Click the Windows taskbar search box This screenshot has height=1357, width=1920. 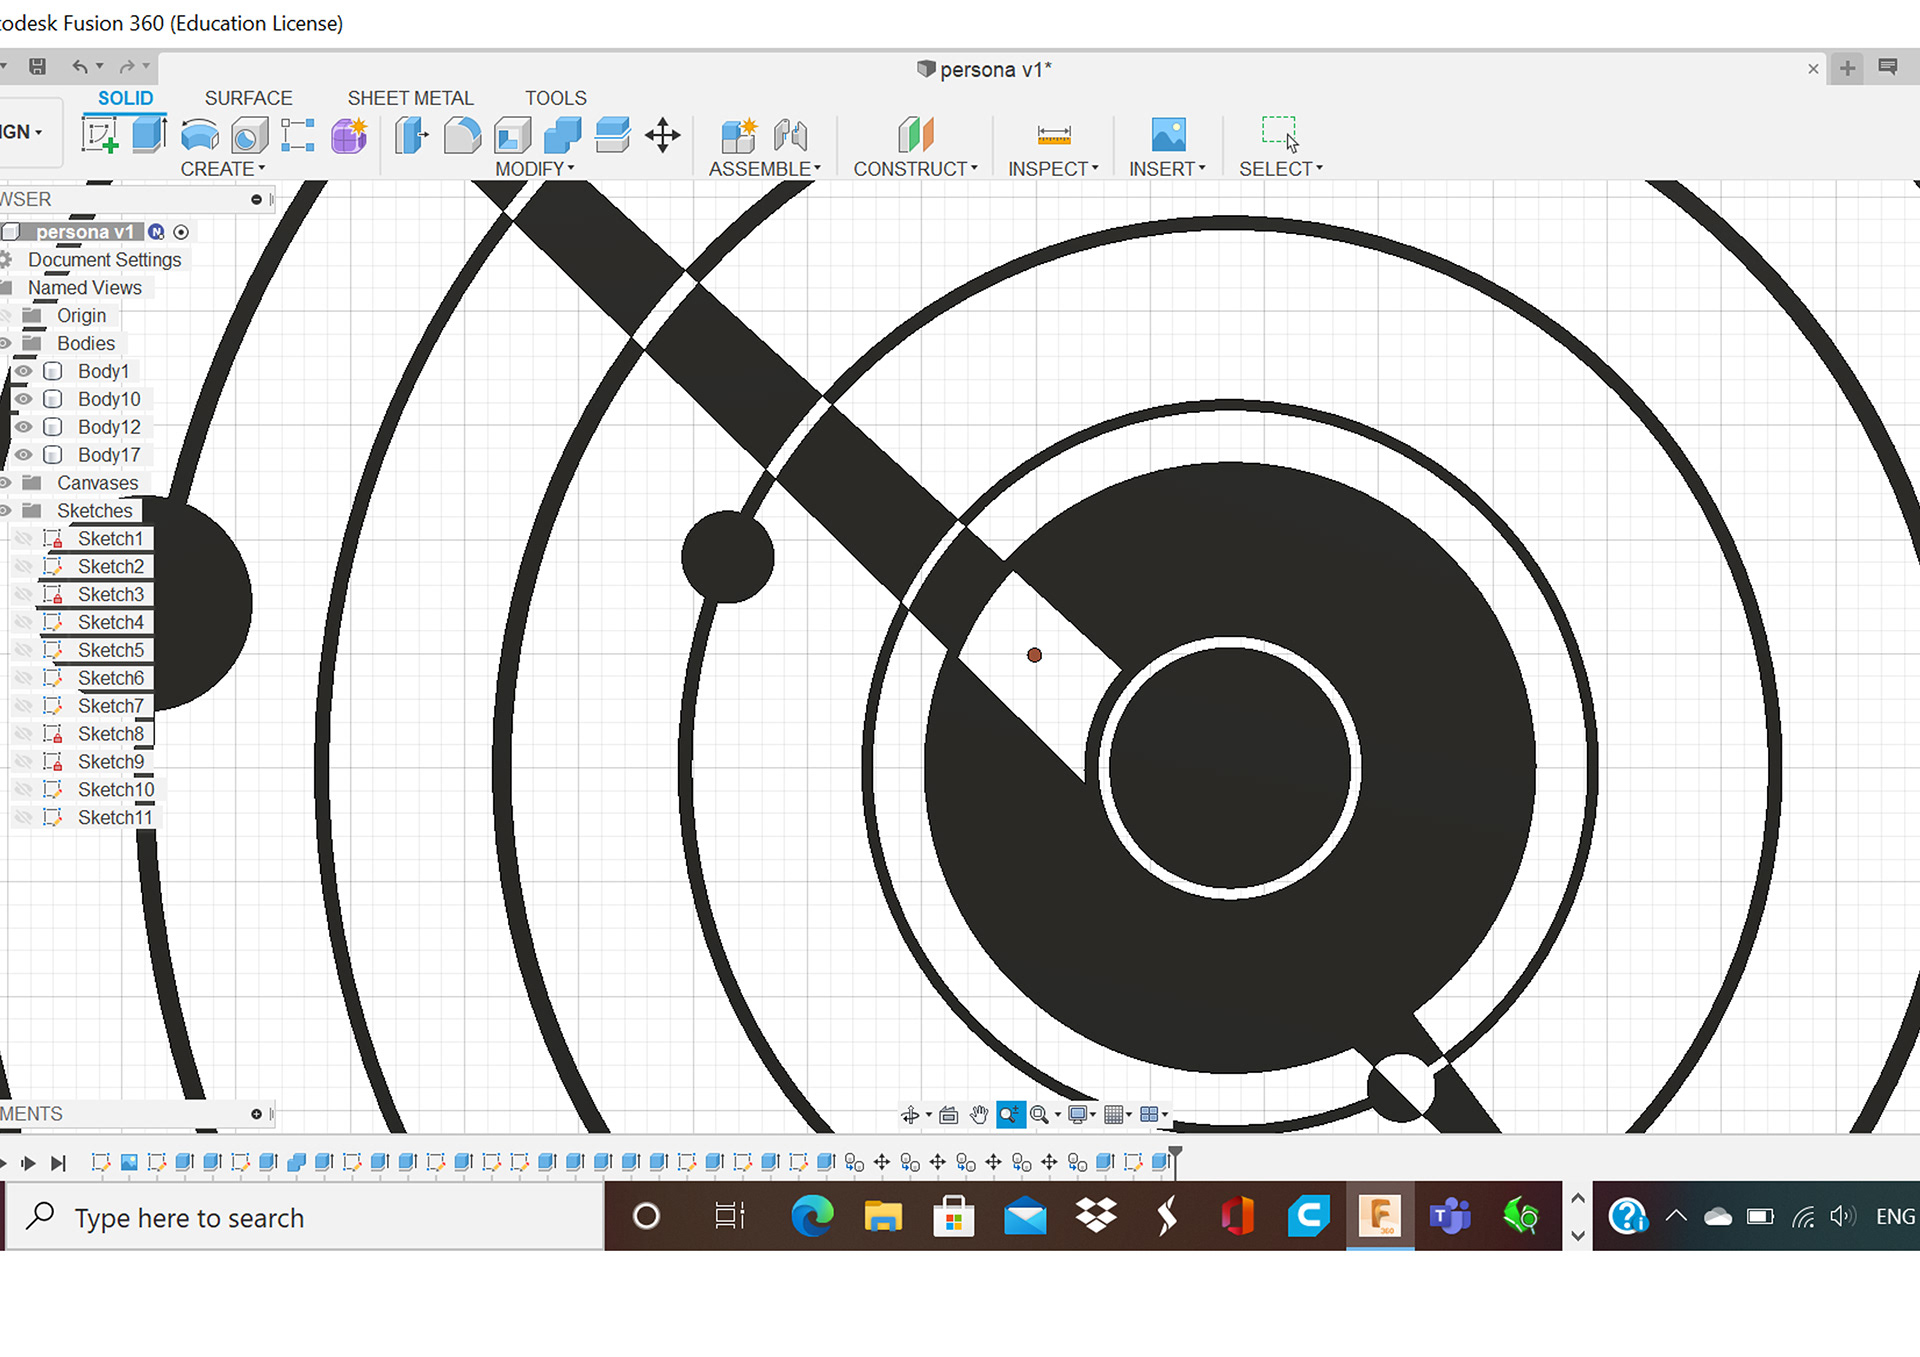click(x=305, y=1217)
